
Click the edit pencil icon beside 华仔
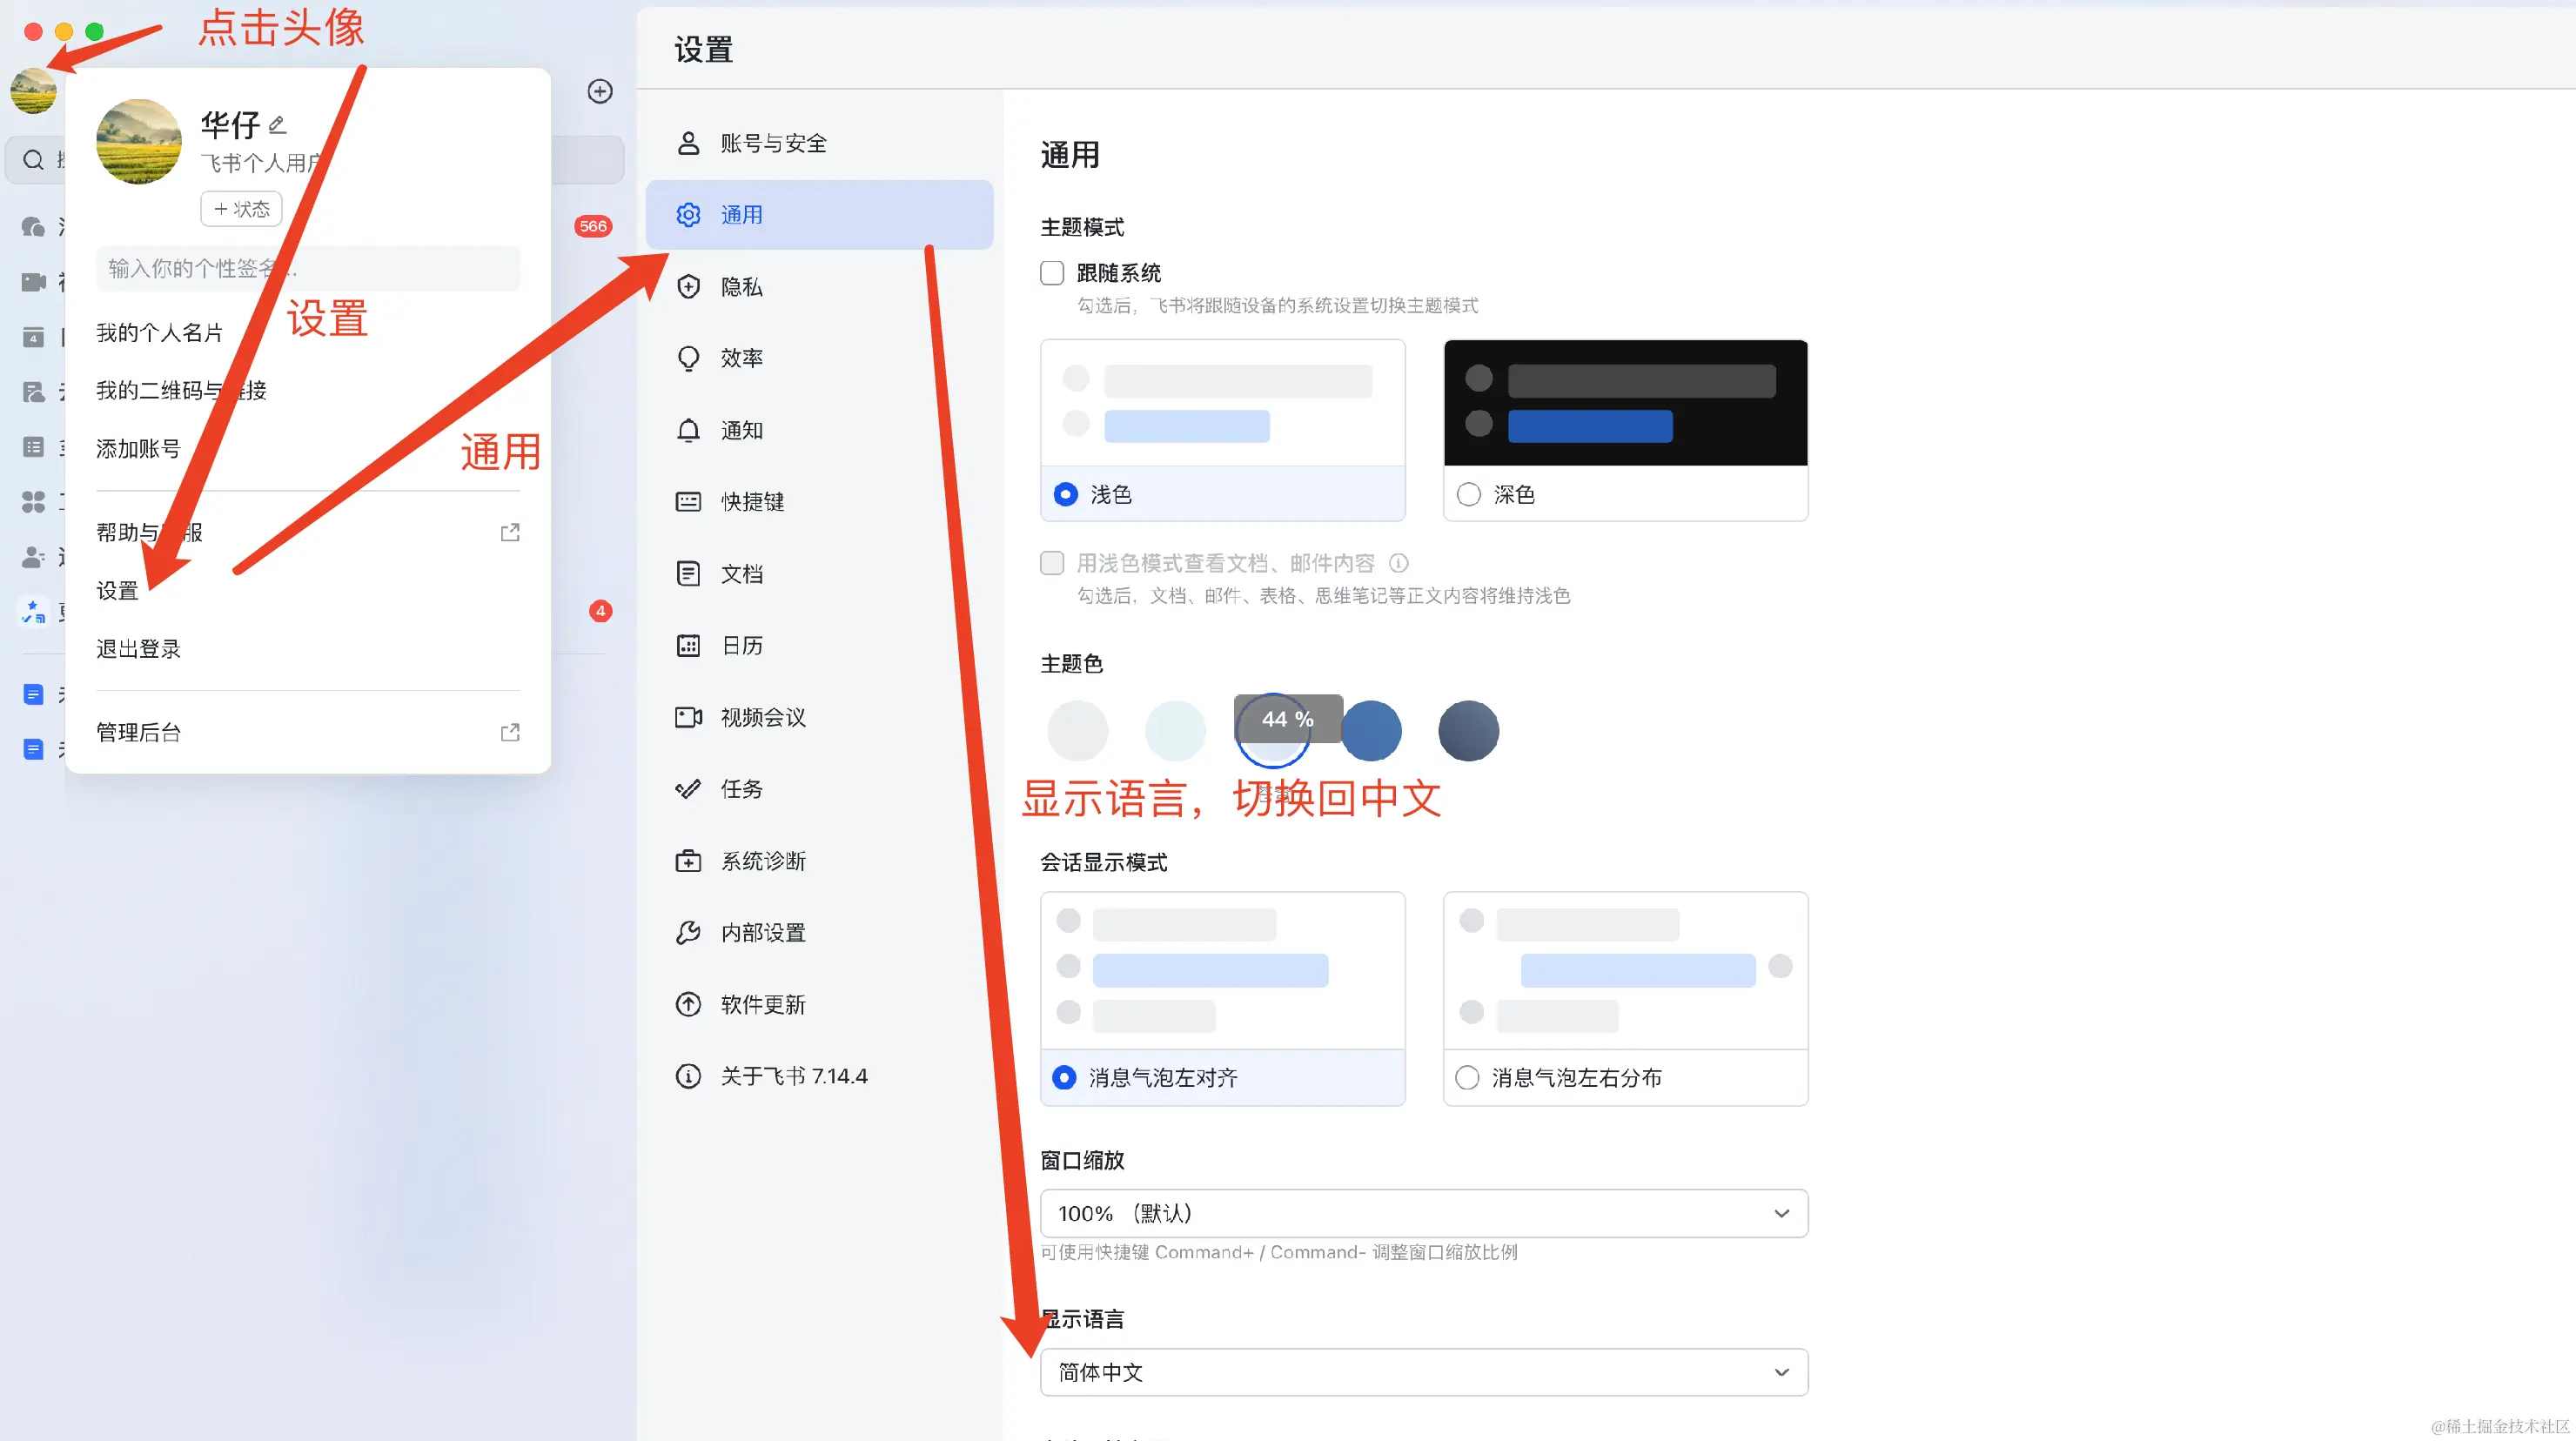[277, 125]
